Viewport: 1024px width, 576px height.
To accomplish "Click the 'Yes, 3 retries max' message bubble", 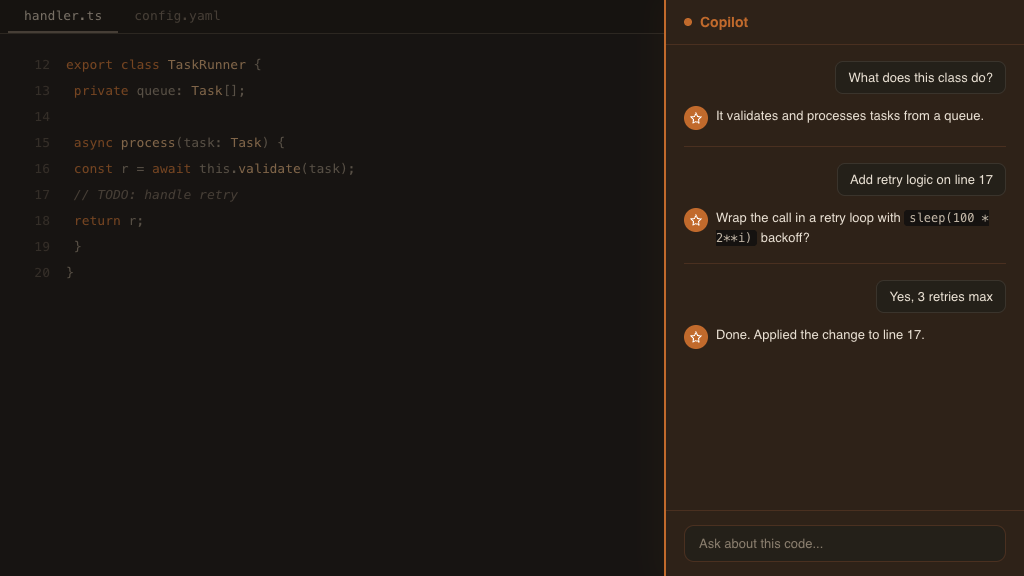I will pyautogui.click(x=940, y=296).
